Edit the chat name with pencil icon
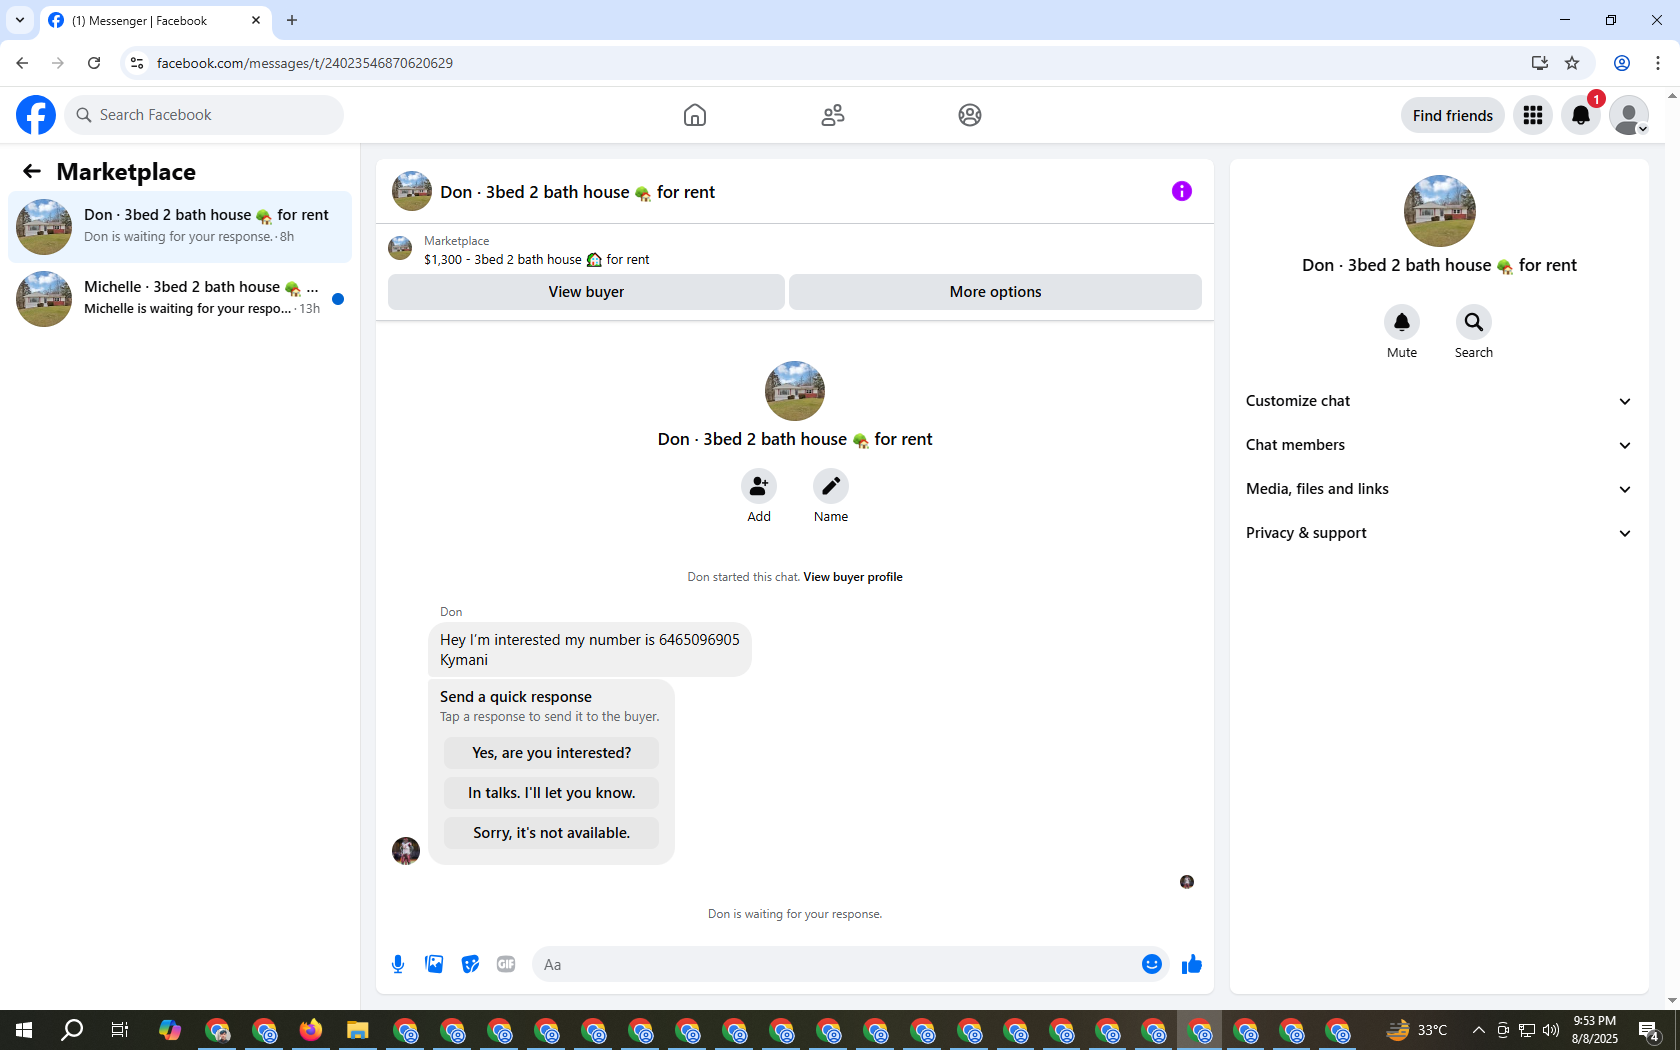The height and width of the screenshot is (1050, 1680). click(x=831, y=486)
